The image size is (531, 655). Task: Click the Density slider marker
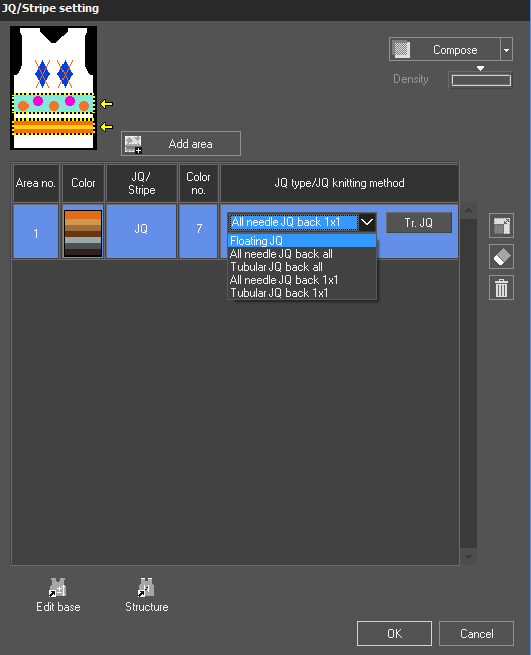(x=480, y=68)
